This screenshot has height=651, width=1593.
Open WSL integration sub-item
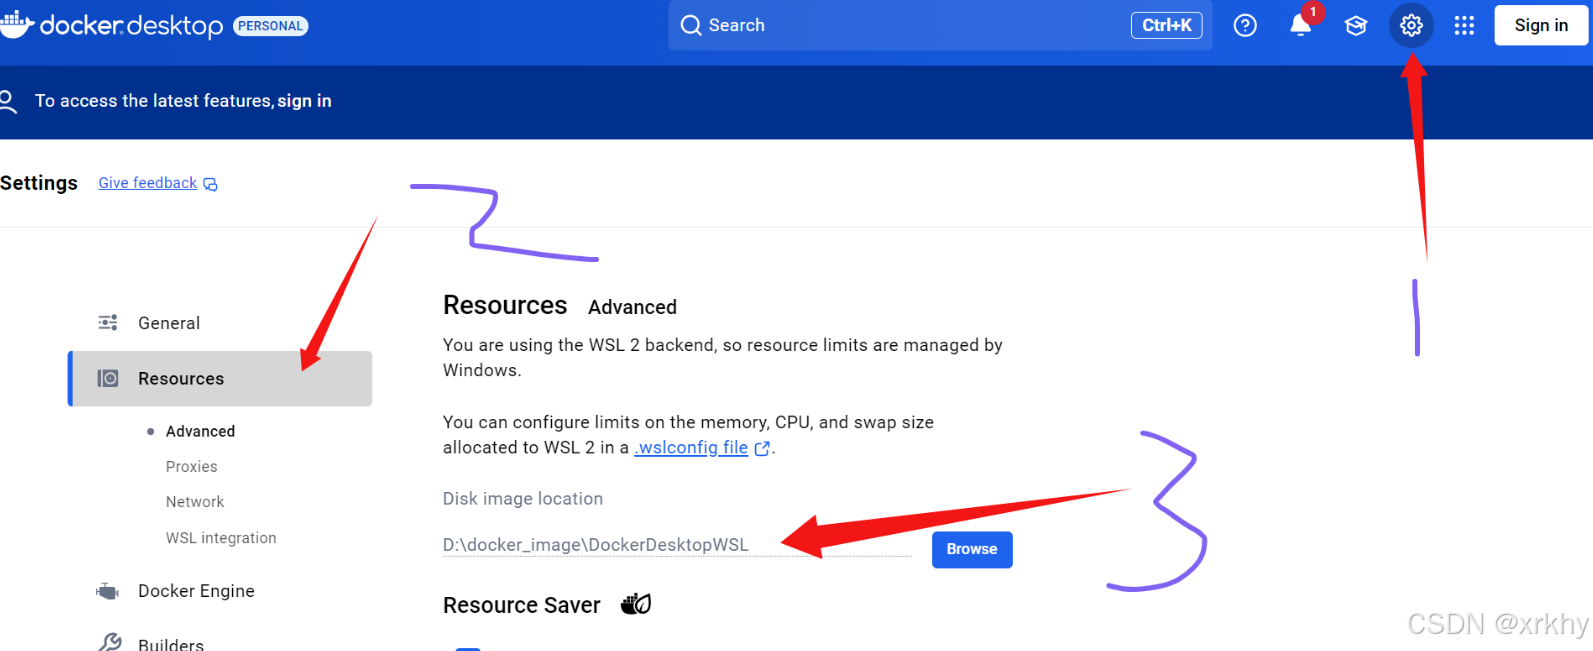[221, 538]
